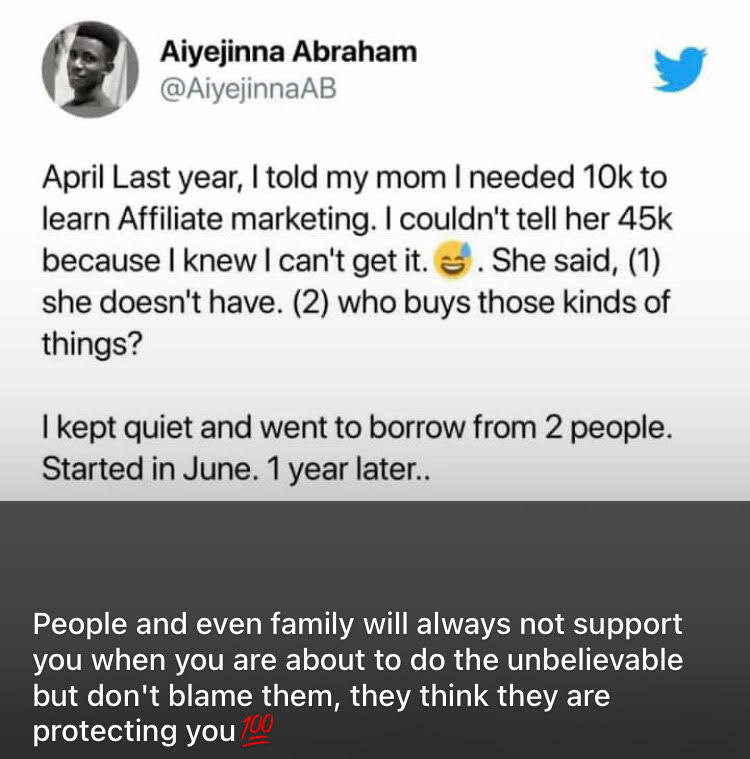Click the Twitter bird logo
The image size is (750, 759).
coord(680,68)
